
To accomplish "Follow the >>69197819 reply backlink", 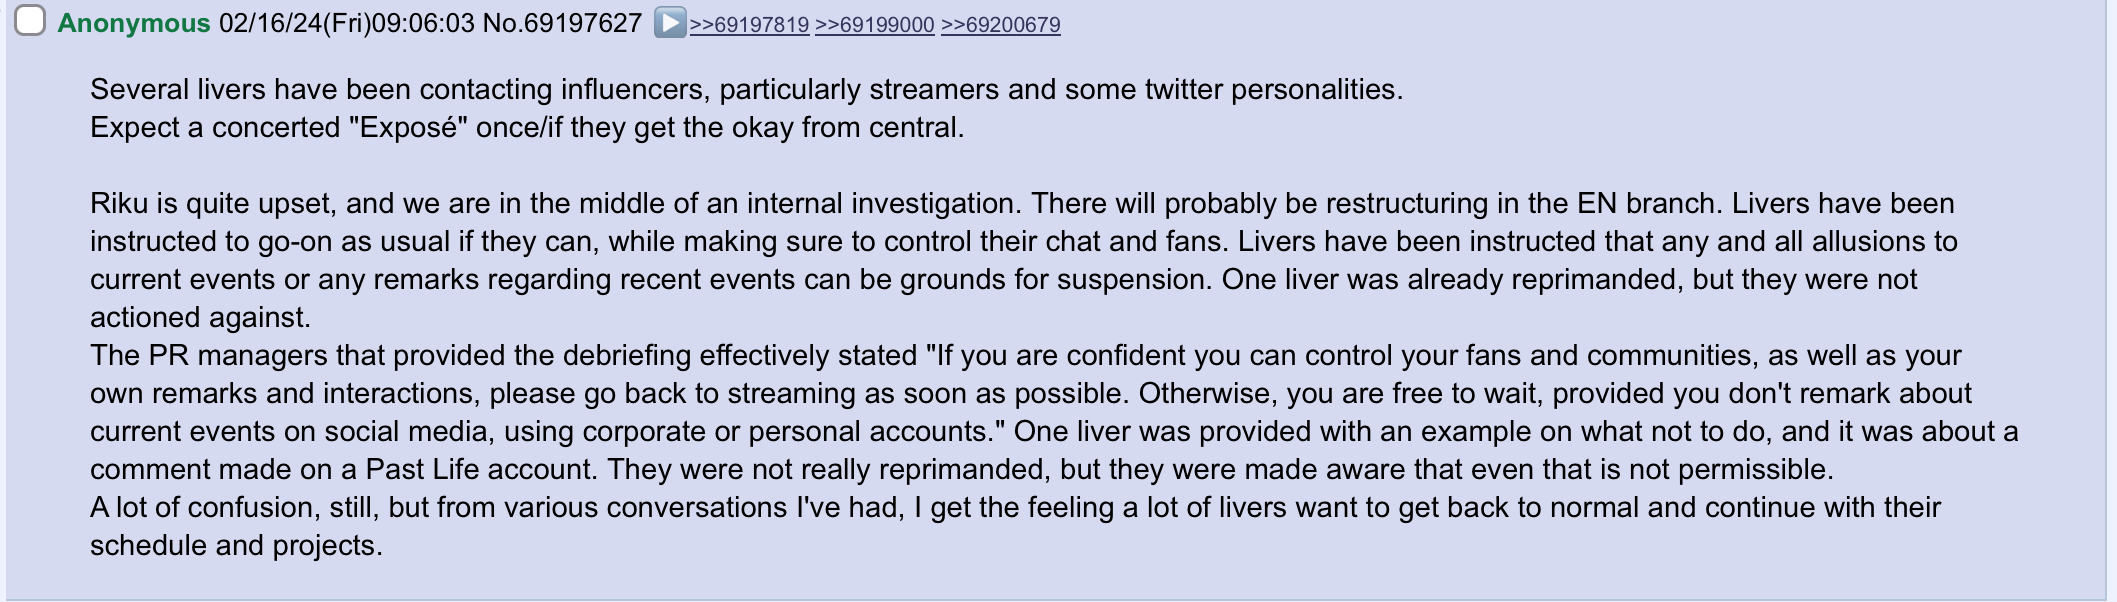I will tap(749, 25).
